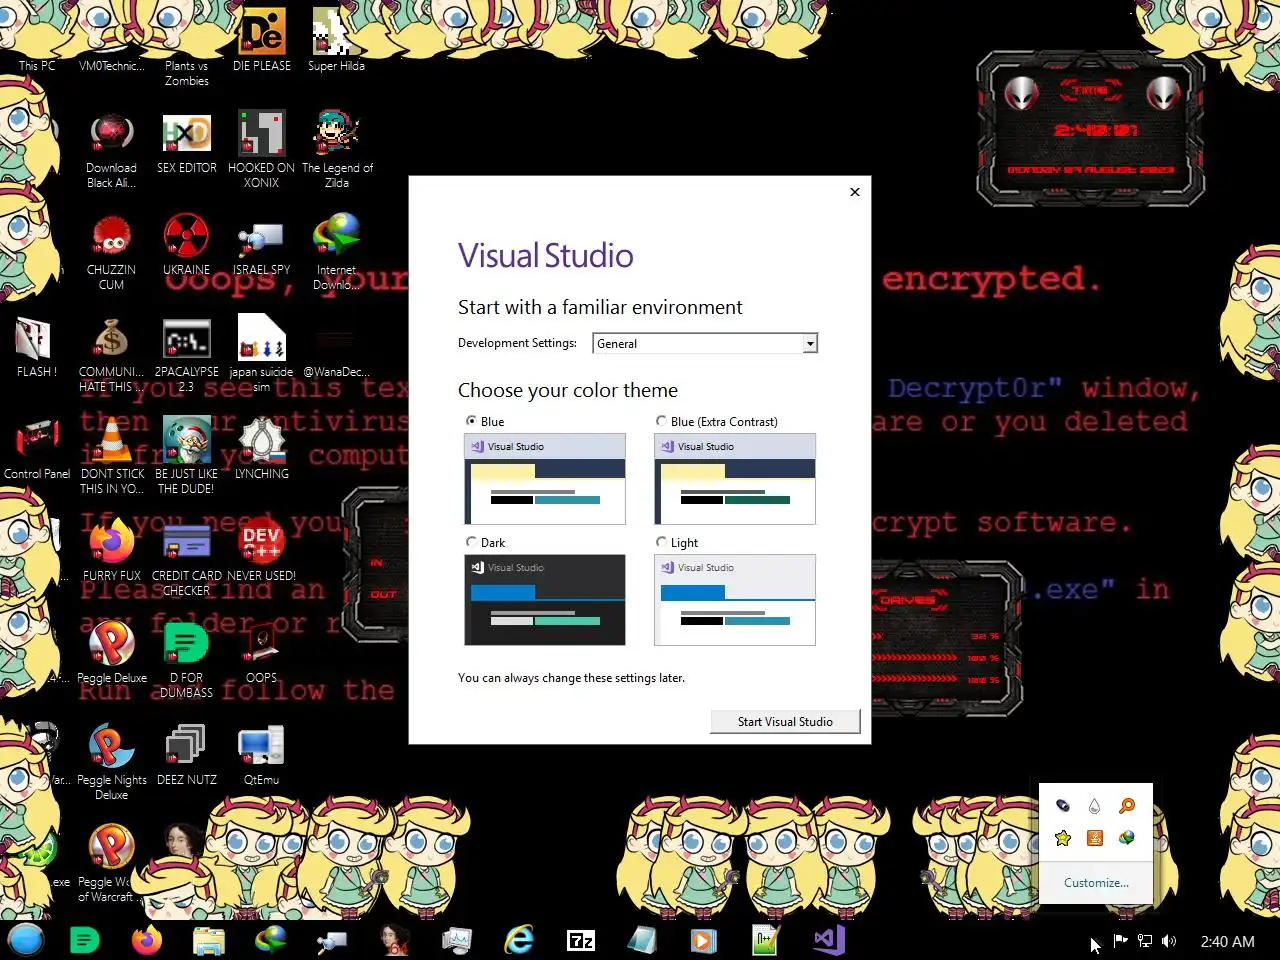Select the Peggle Deluxe desktop icon

tap(112, 654)
